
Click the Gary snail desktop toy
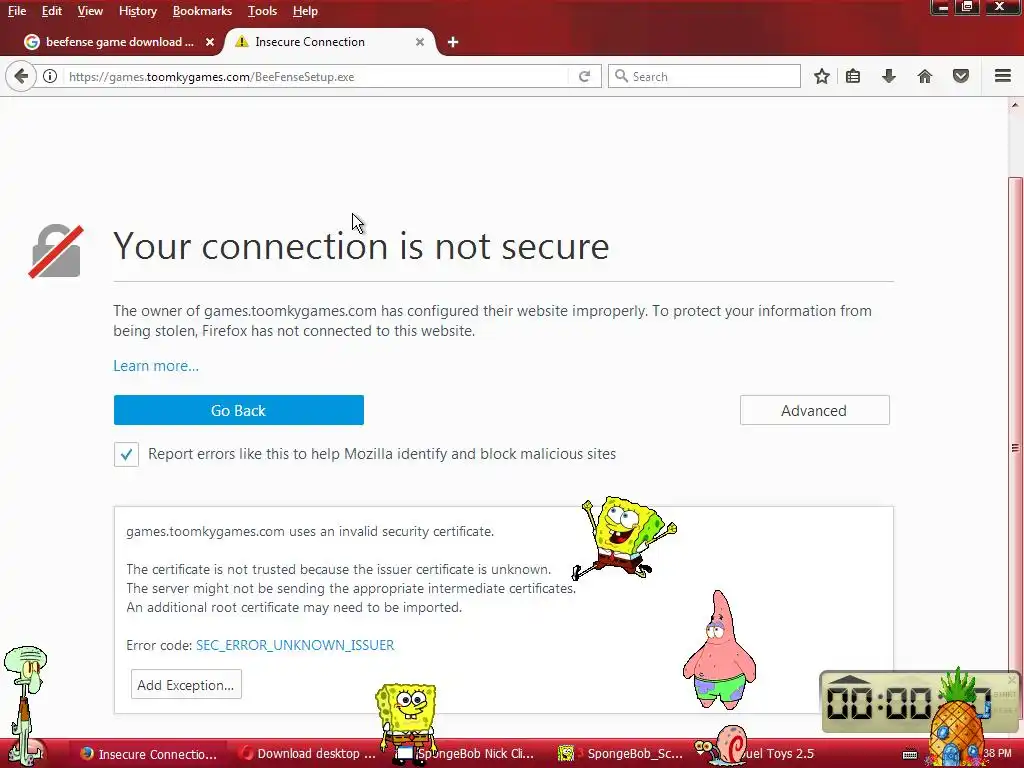click(722, 744)
